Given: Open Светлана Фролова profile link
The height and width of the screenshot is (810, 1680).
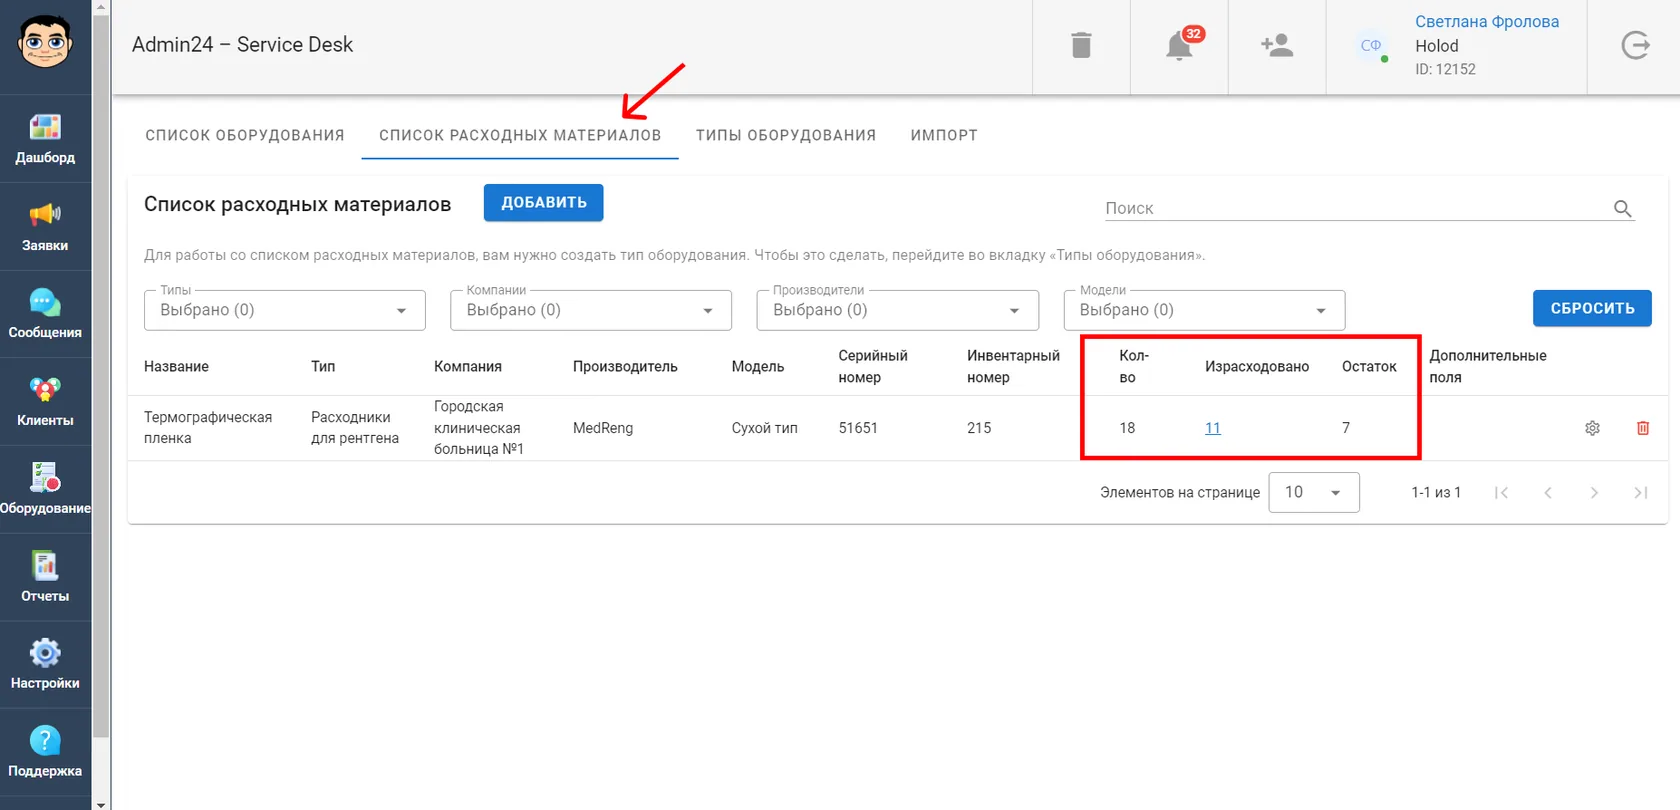Looking at the screenshot, I should (x=1487, y=21).
